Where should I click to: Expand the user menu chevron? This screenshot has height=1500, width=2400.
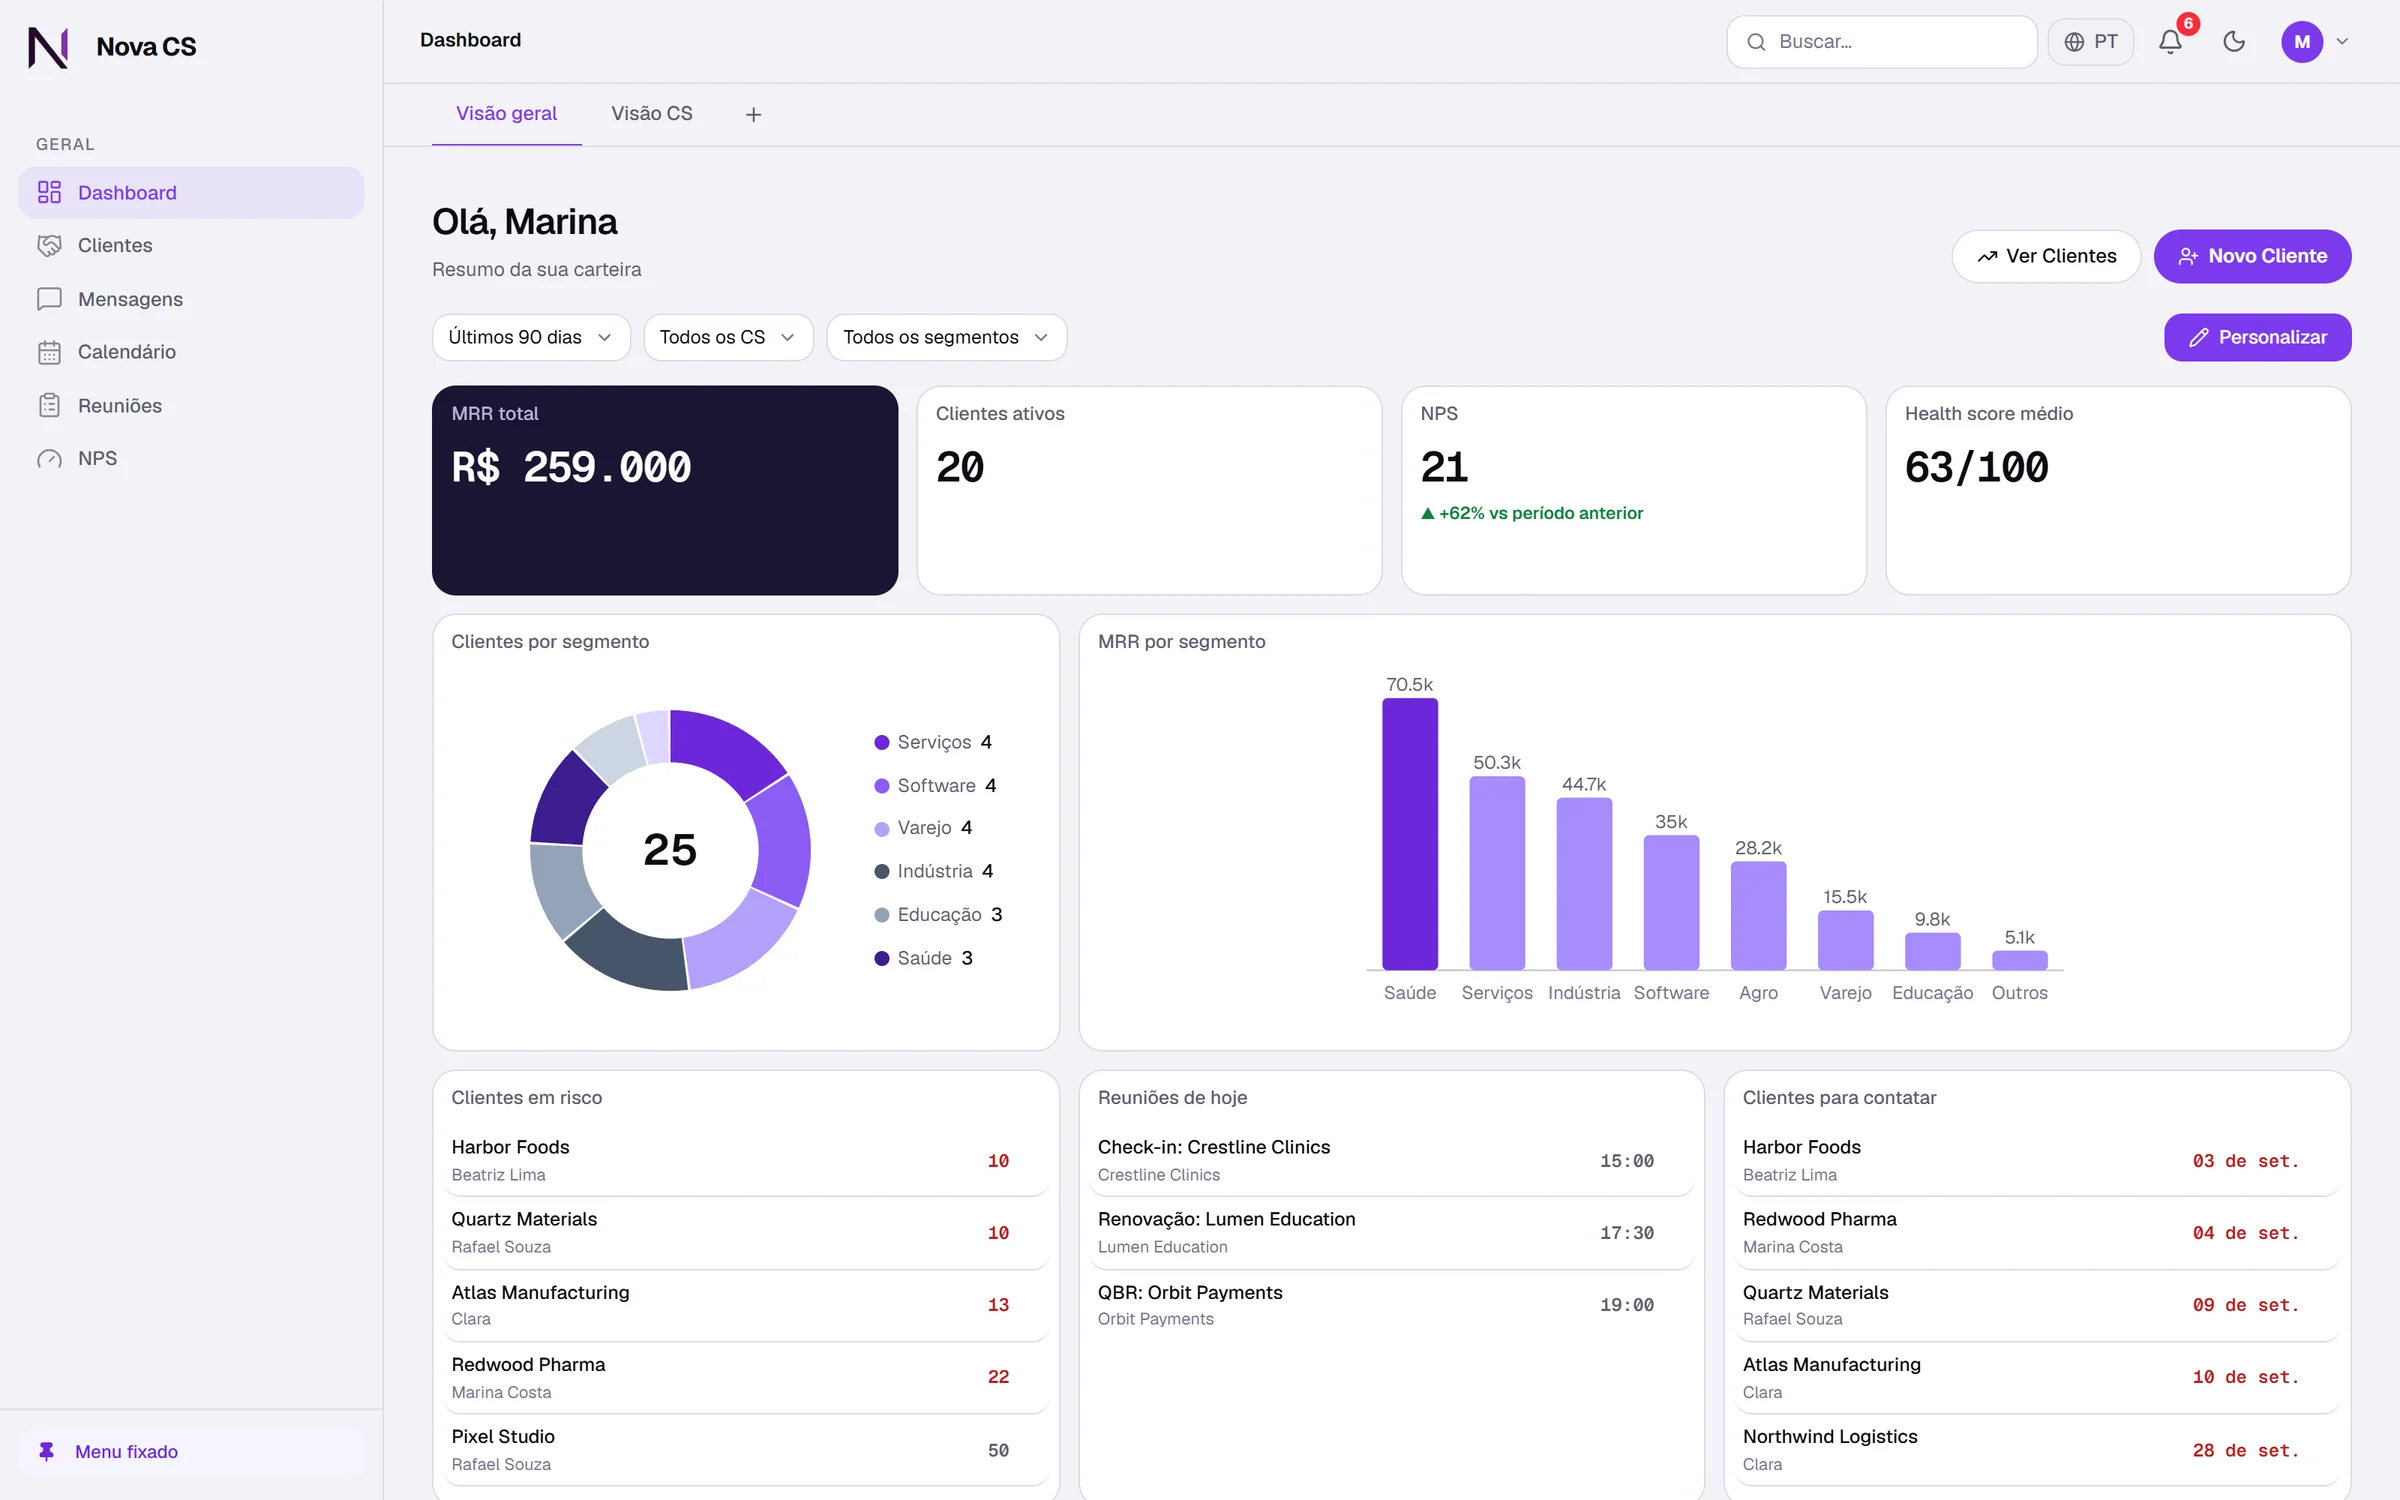[2342, 42]
